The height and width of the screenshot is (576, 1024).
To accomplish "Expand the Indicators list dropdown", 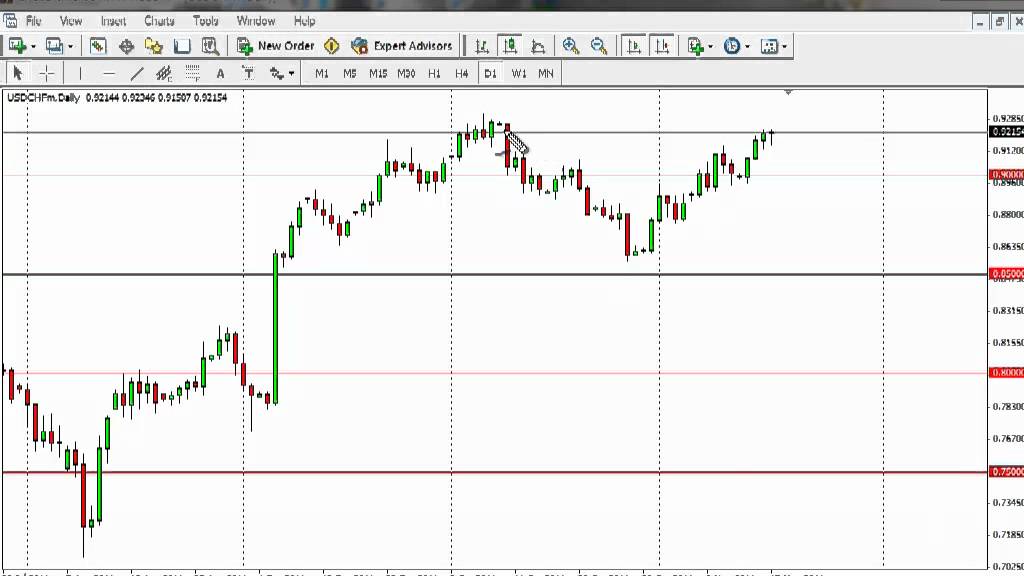I will click(710, 46).
